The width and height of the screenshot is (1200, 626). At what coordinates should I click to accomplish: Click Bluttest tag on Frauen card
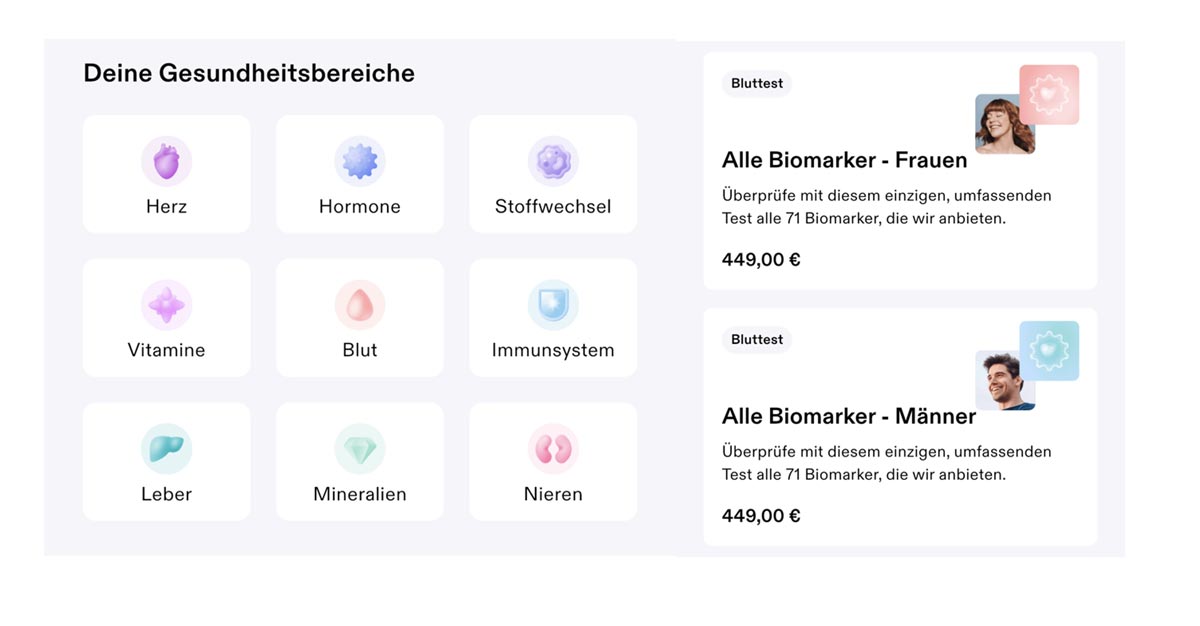[757, 84]
